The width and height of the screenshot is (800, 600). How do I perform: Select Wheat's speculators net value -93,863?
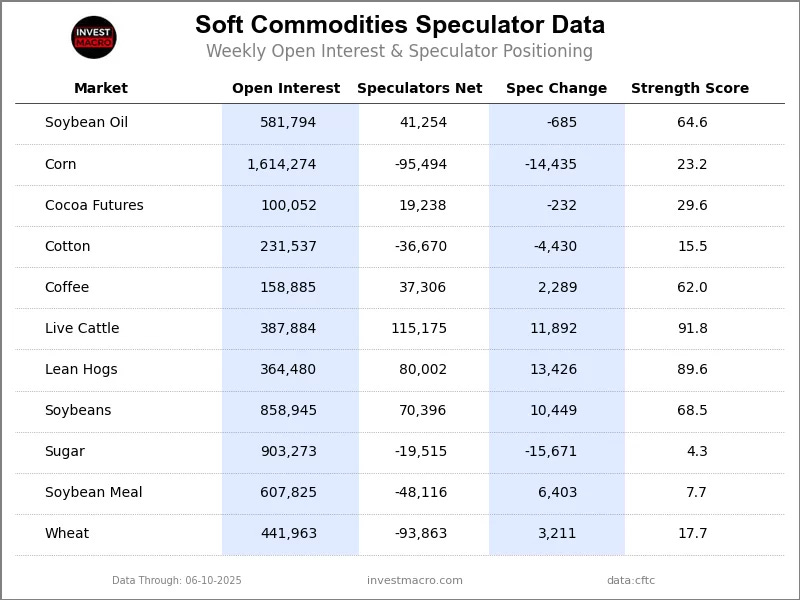[x=421, y=533]
